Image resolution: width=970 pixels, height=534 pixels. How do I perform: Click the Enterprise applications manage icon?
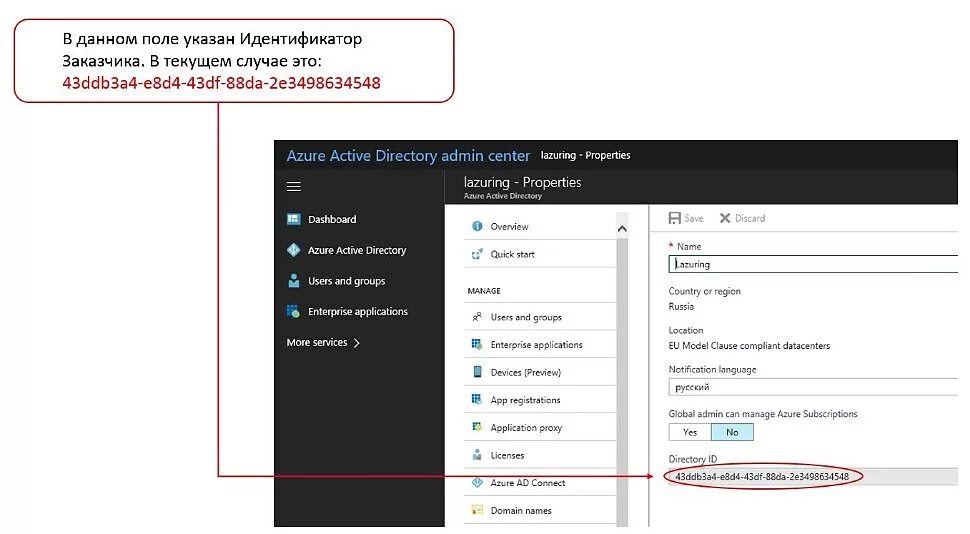tap(477, 344)
